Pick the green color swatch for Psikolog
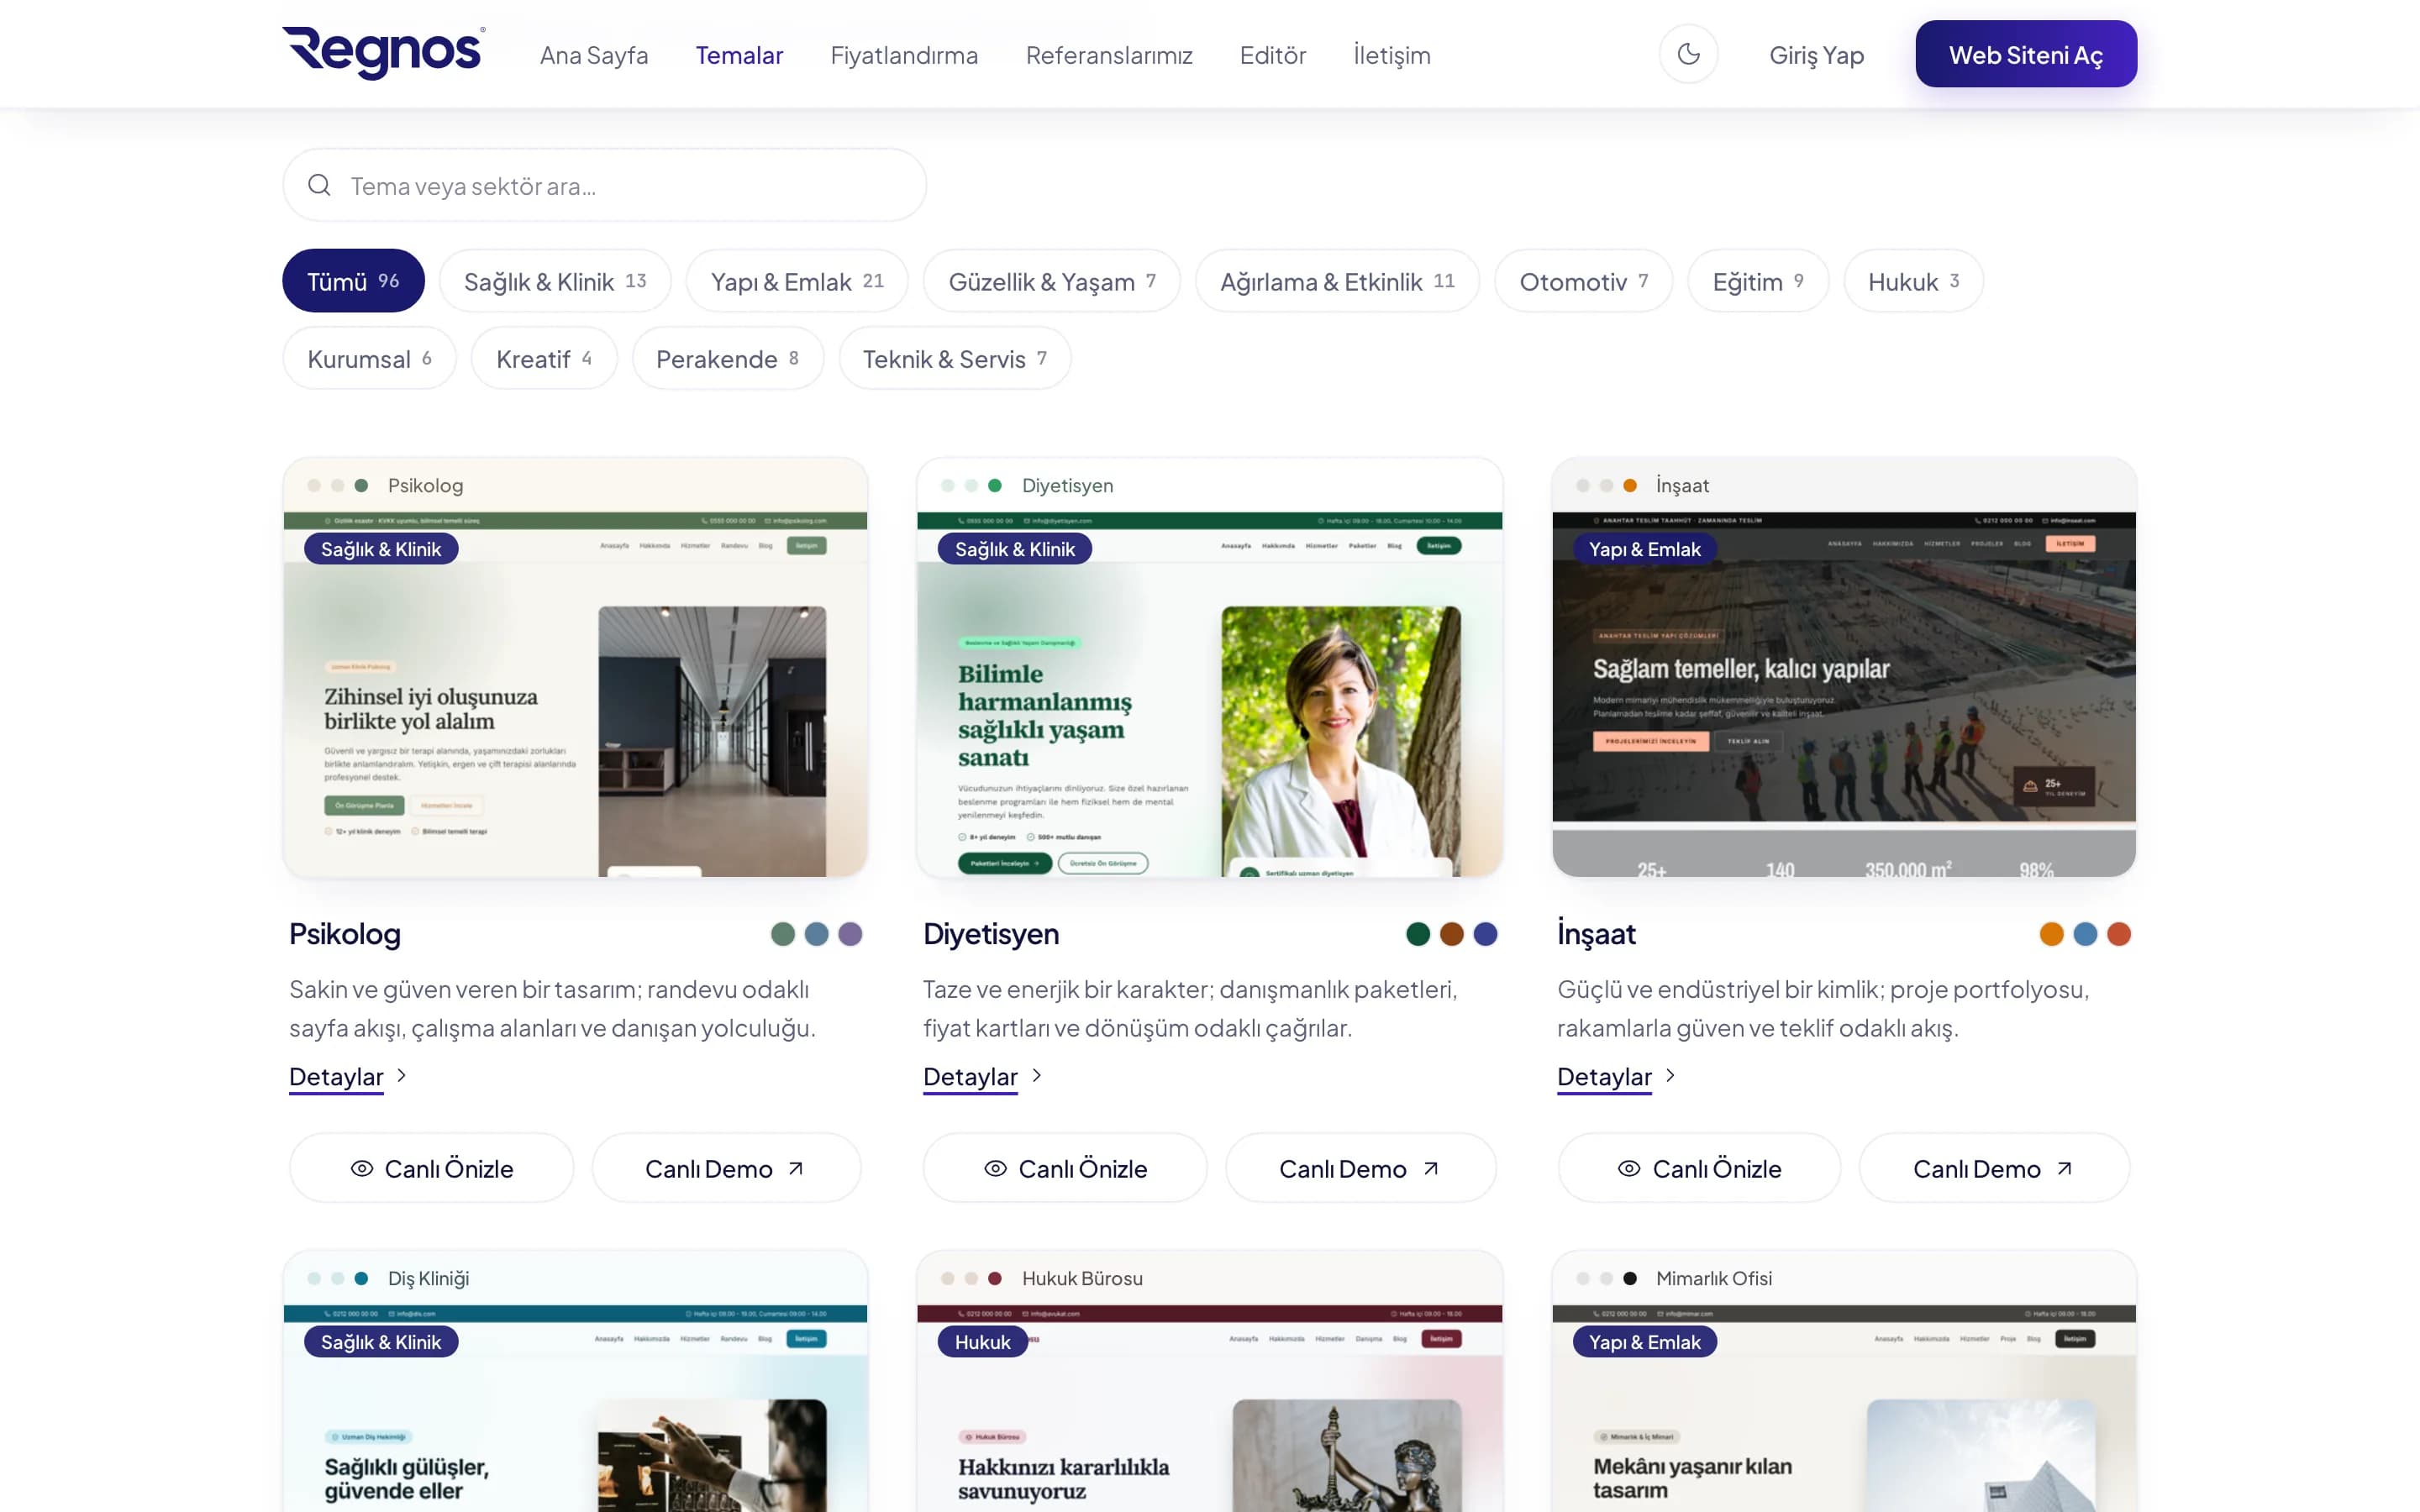 (x=783, y=933)
